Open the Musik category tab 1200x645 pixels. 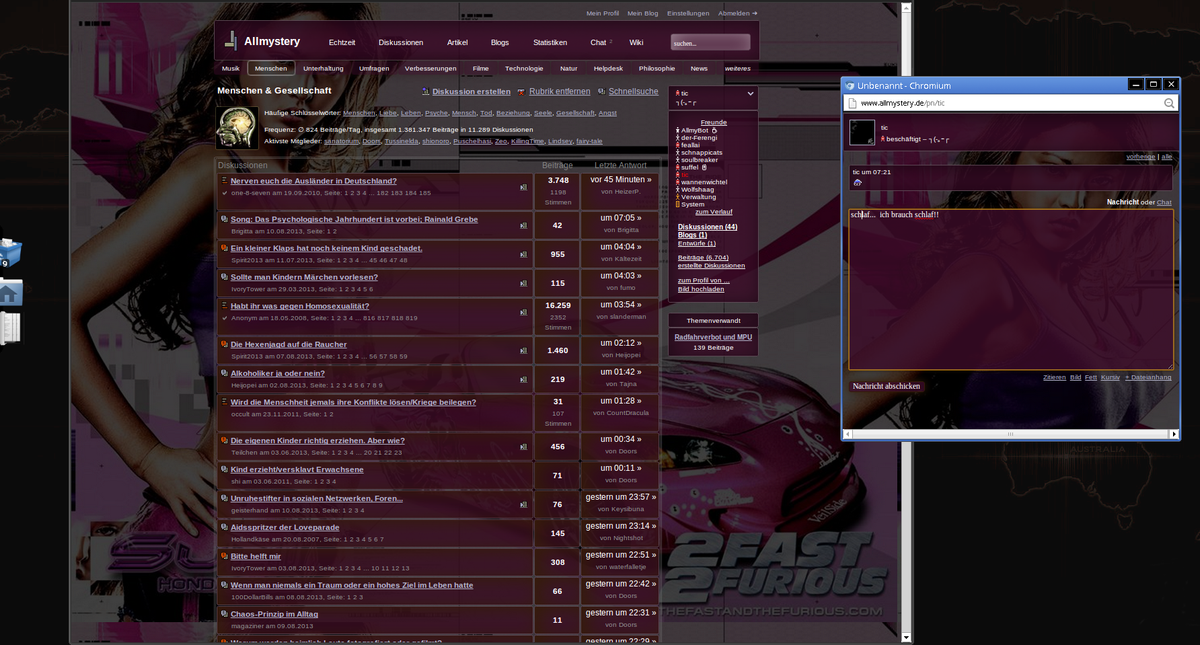[x=231, y=68]
